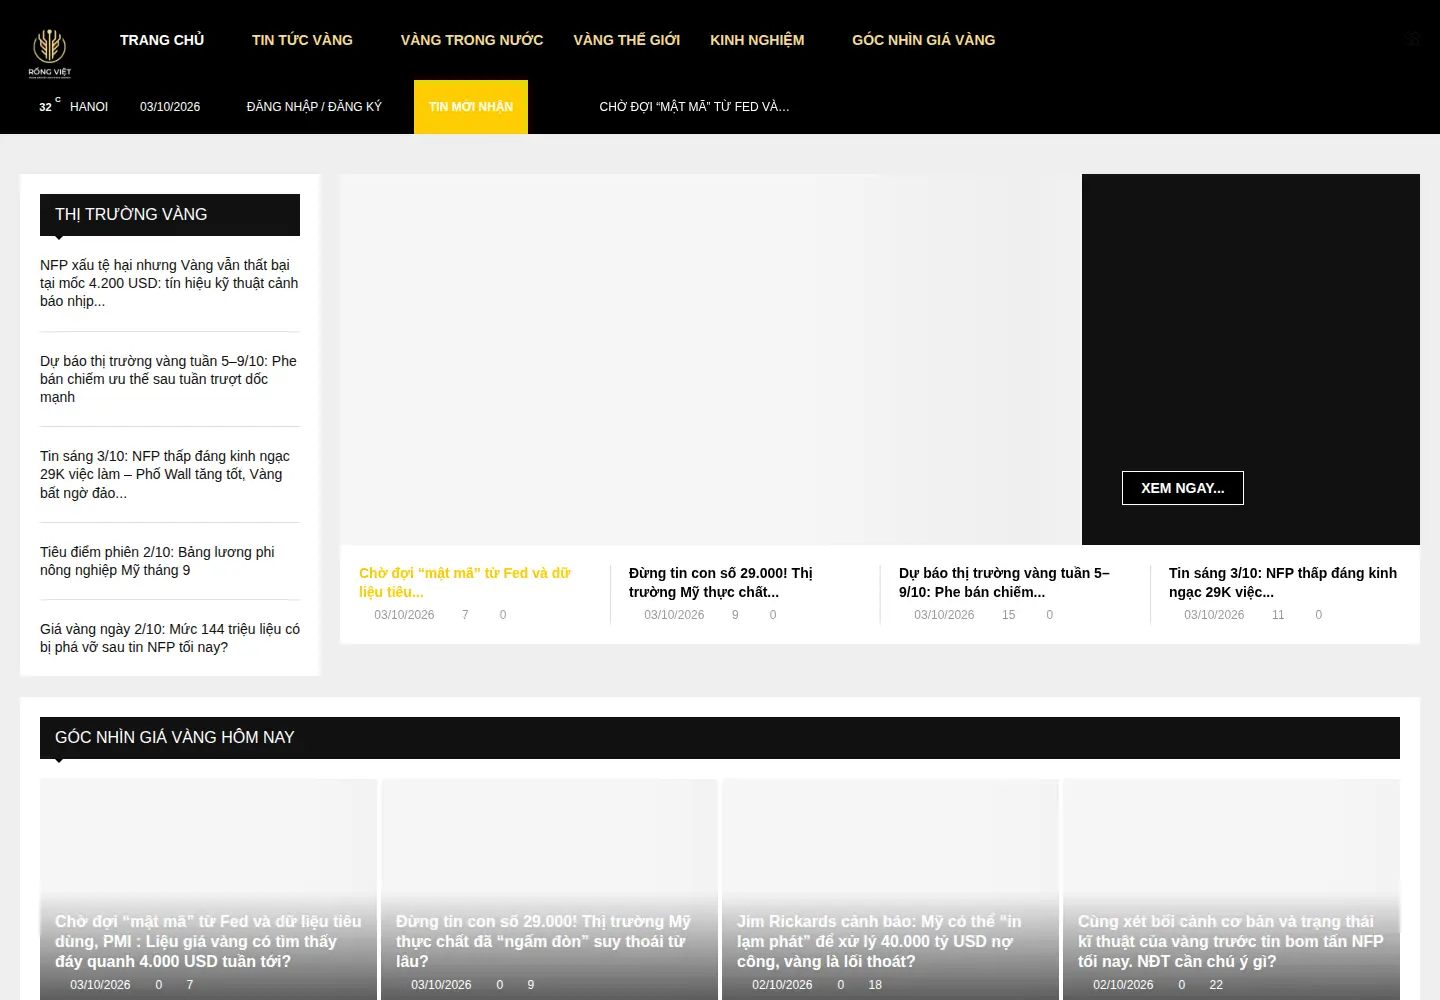Click the yellow TIN MỚI NHẬN tab
Image resolution: width=1440 pixels, height=1000 pixels.
471,107
